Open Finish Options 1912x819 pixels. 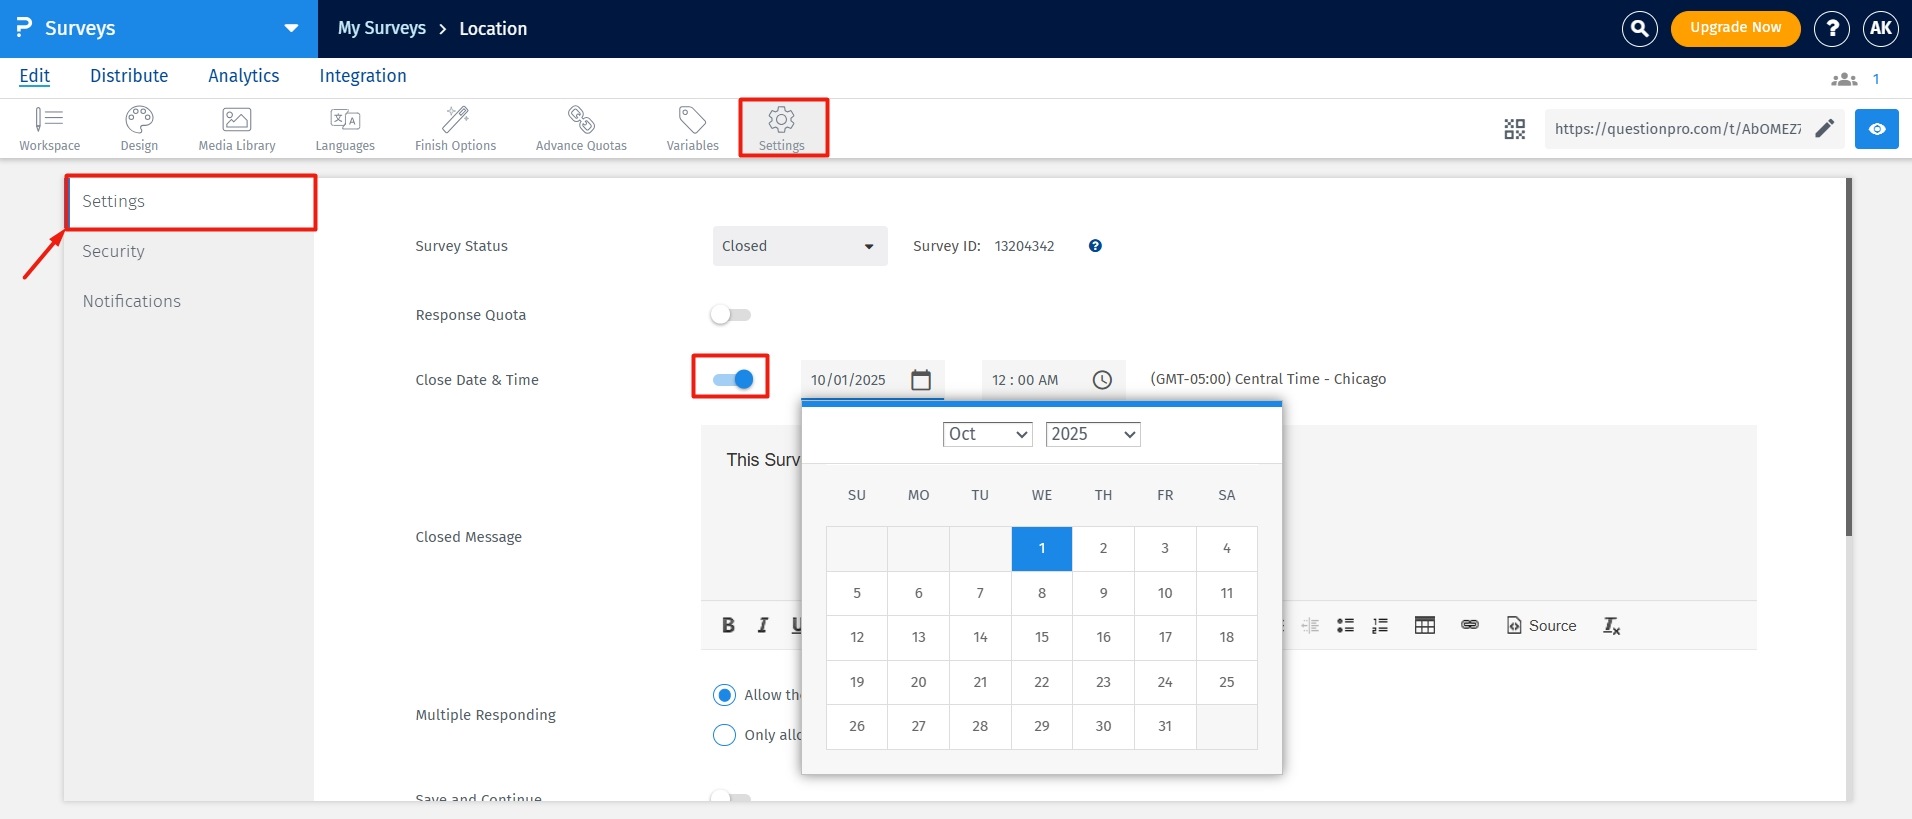[455, 129]
